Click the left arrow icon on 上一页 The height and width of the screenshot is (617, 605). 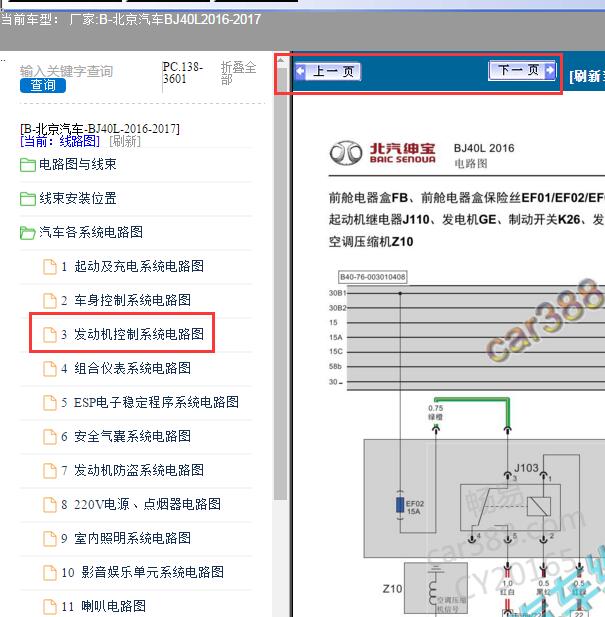coord(301,71)
